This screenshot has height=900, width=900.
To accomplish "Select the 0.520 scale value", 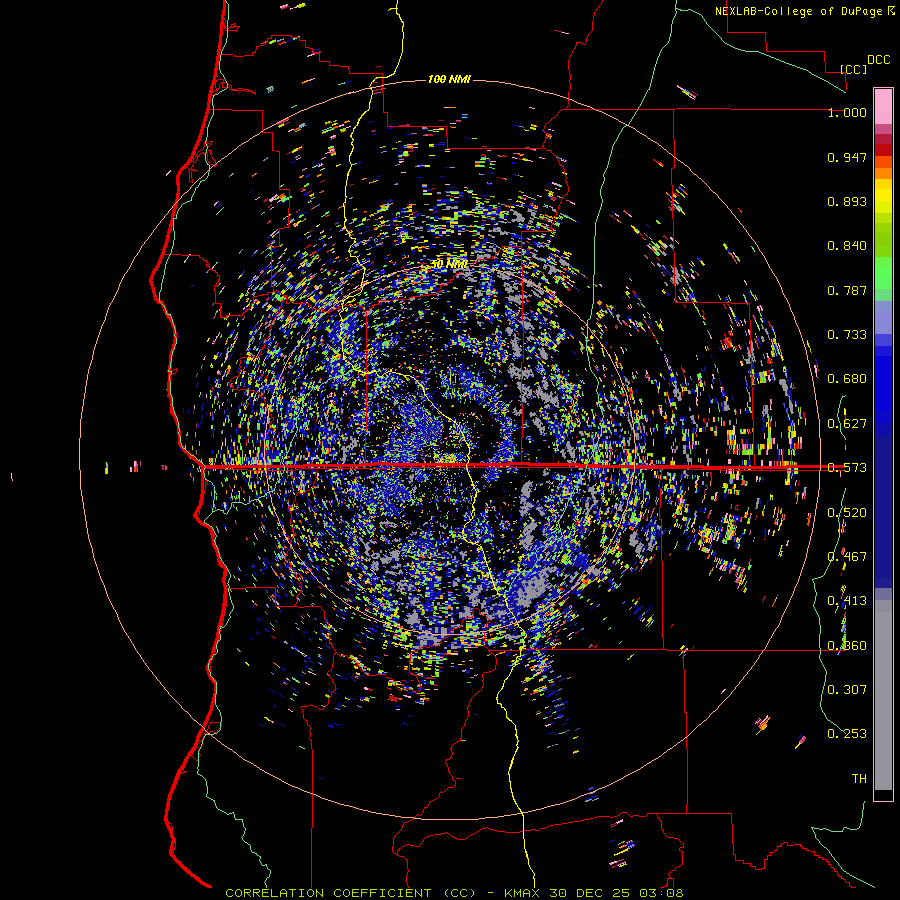I will coord(847,513).
